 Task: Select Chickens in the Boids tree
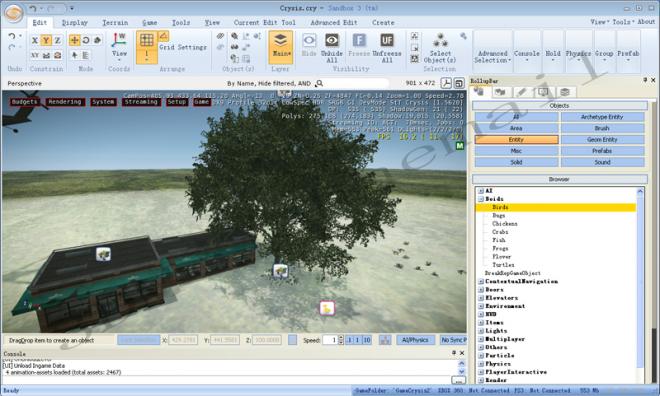point(505,223)
